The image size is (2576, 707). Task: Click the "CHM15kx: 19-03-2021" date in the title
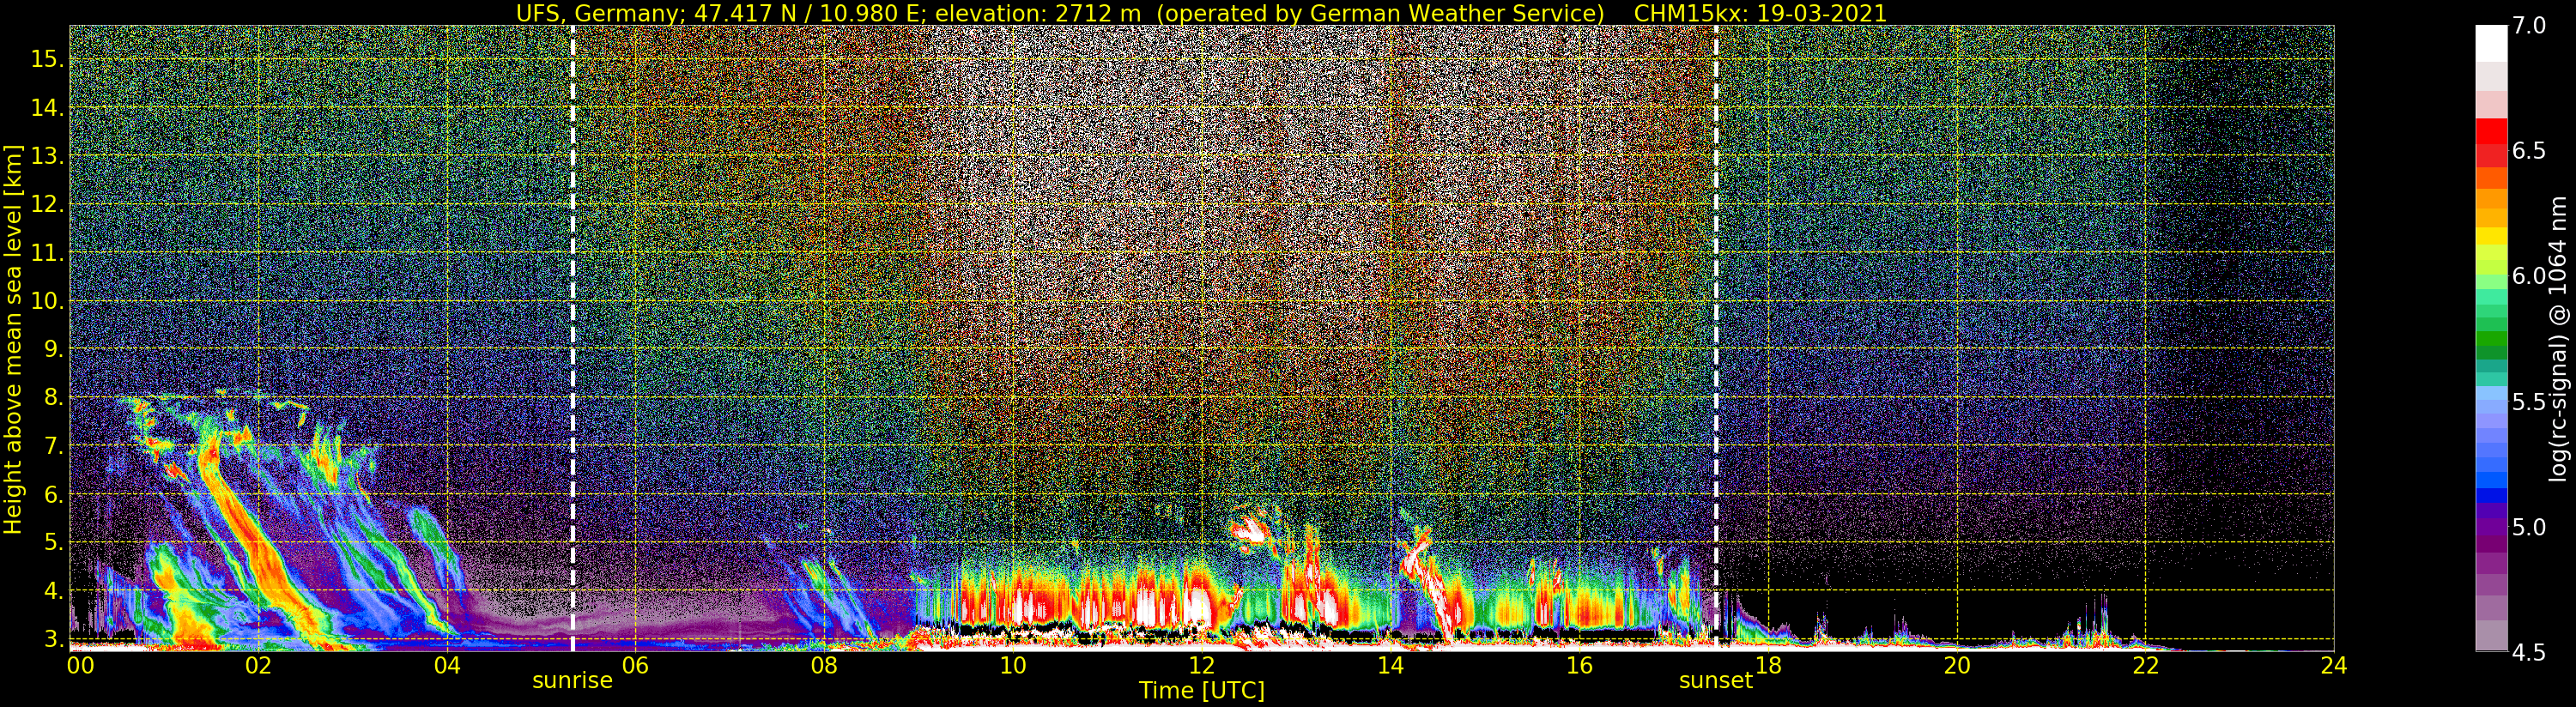tap(1760, 13)
